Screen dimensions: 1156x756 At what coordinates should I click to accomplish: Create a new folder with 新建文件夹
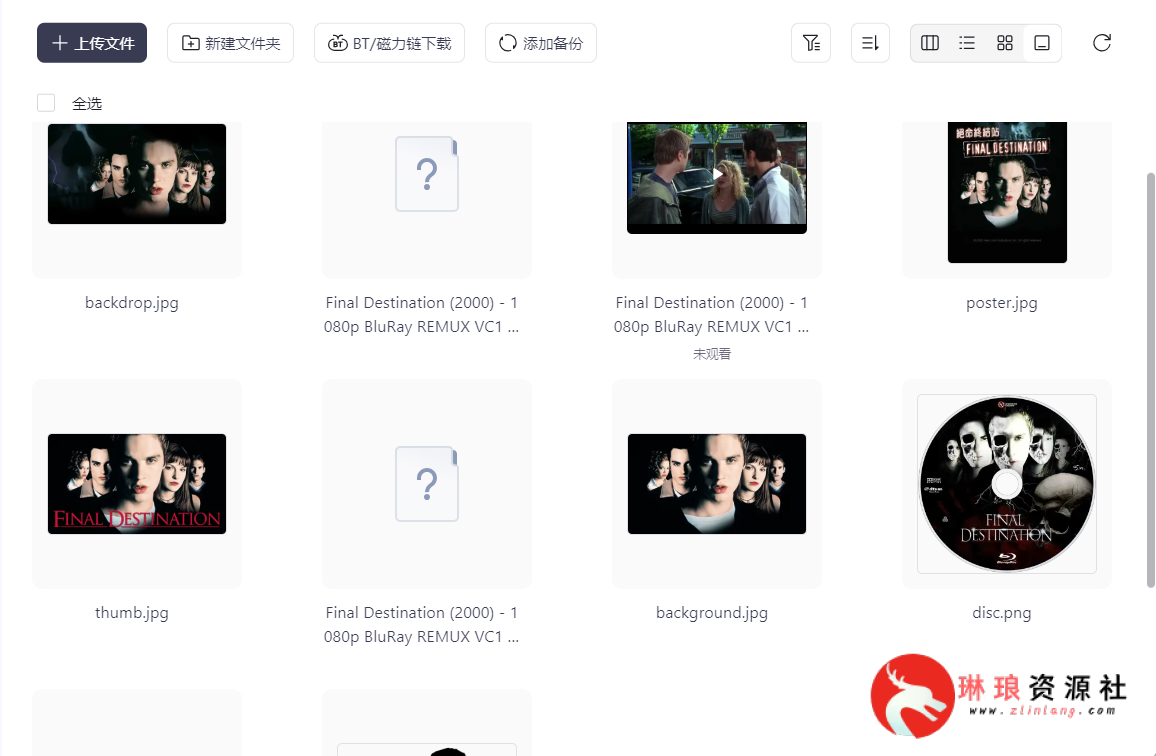[231, 43]
